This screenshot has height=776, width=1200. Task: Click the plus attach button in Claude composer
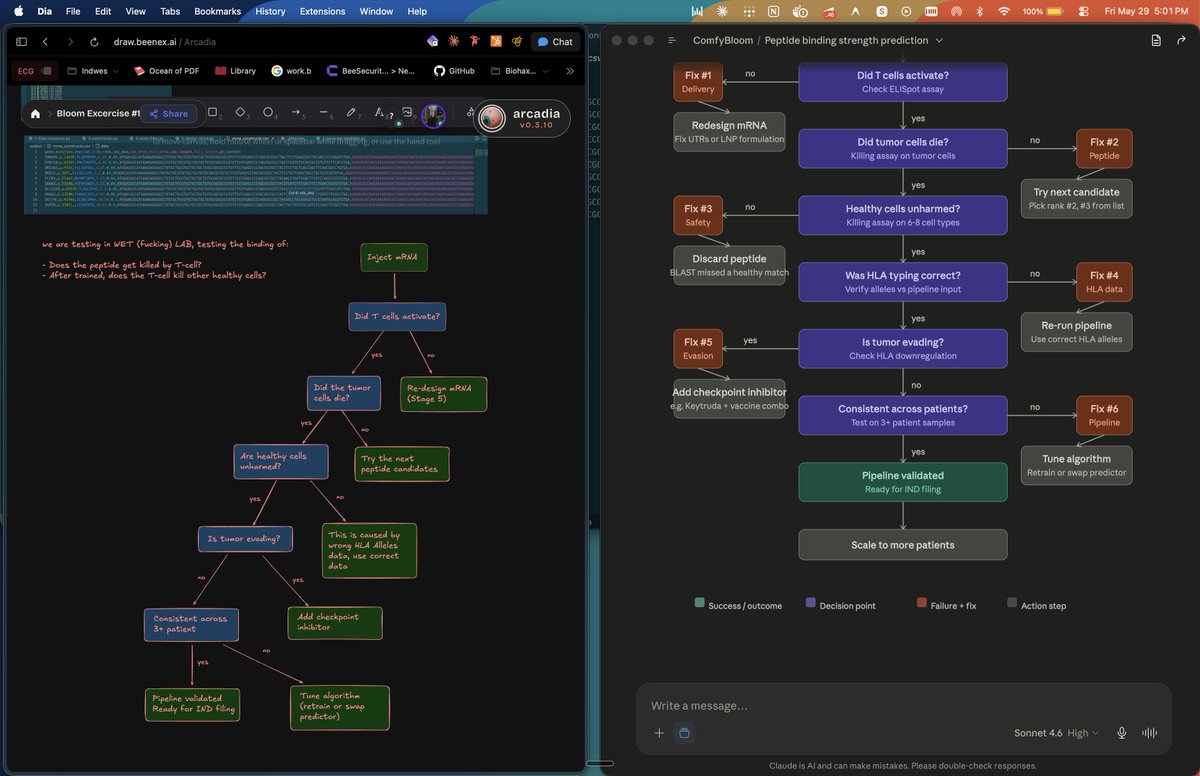[x=659, y=733]
